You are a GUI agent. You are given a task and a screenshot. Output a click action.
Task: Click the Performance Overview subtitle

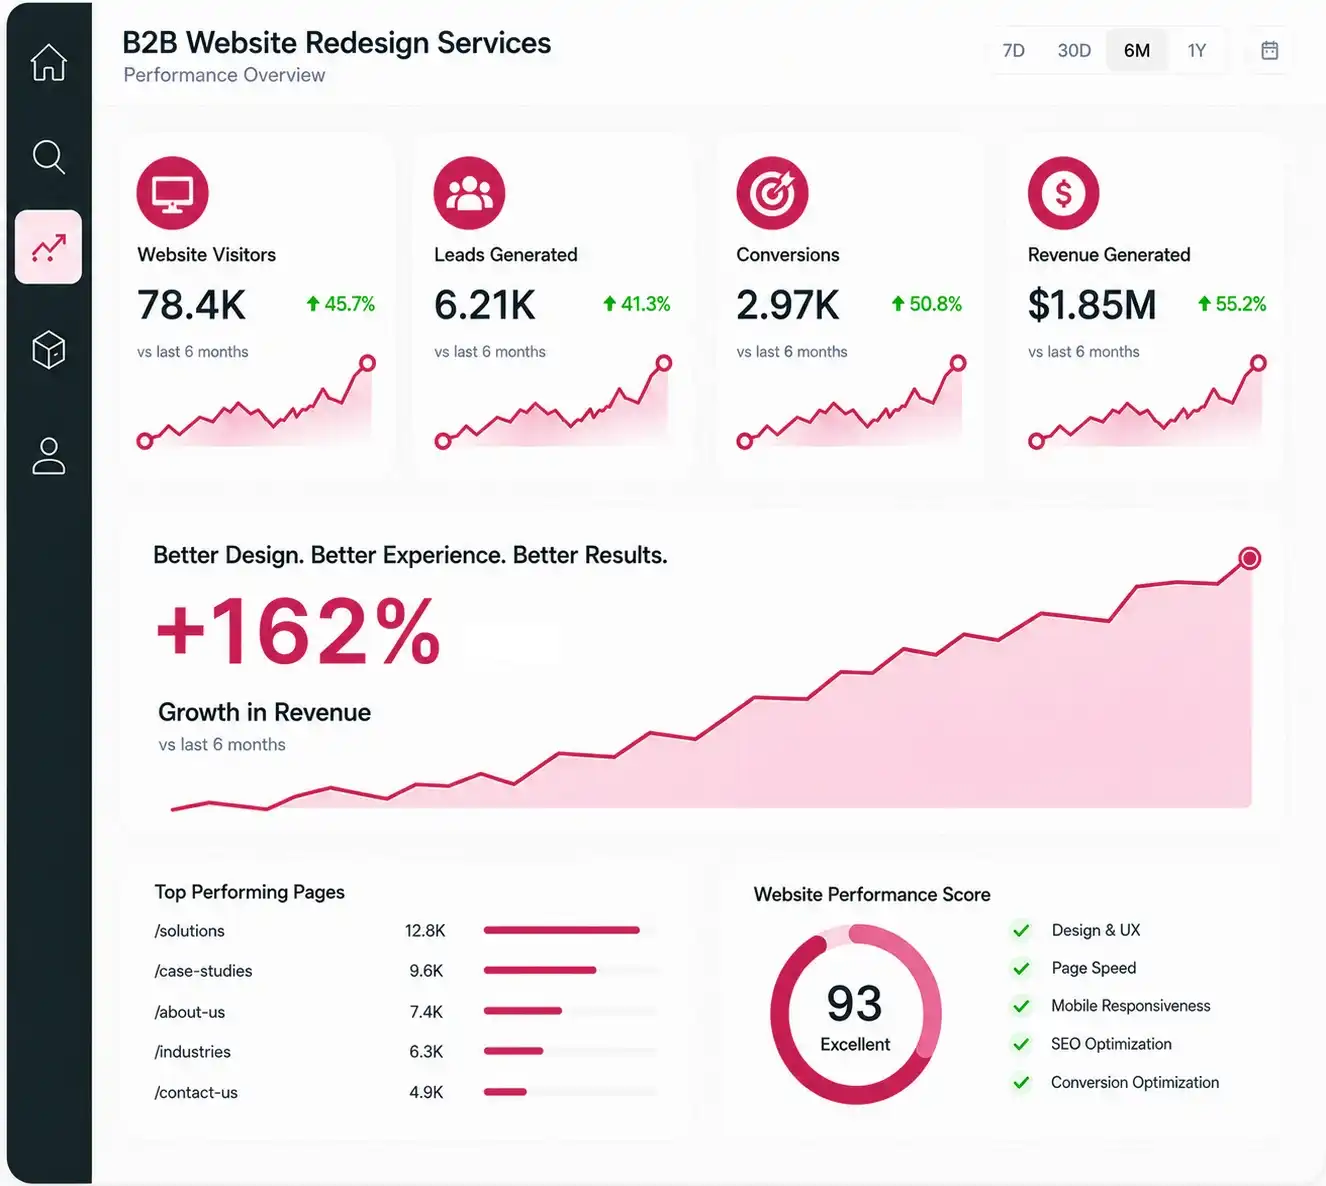(224, 75)
